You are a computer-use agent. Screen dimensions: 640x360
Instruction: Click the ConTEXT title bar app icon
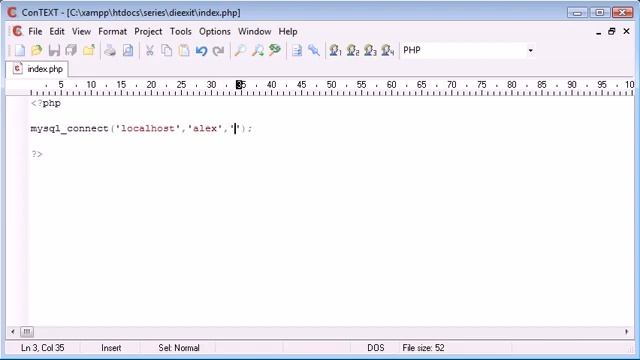tap(11, 13)
